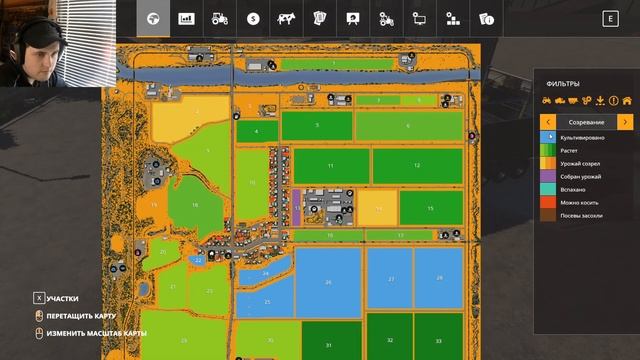Image resolution: width=640 pixels, height=360 pixels.
Task: Click the brown Посевы засохли swatch
Action: [548, 216]
